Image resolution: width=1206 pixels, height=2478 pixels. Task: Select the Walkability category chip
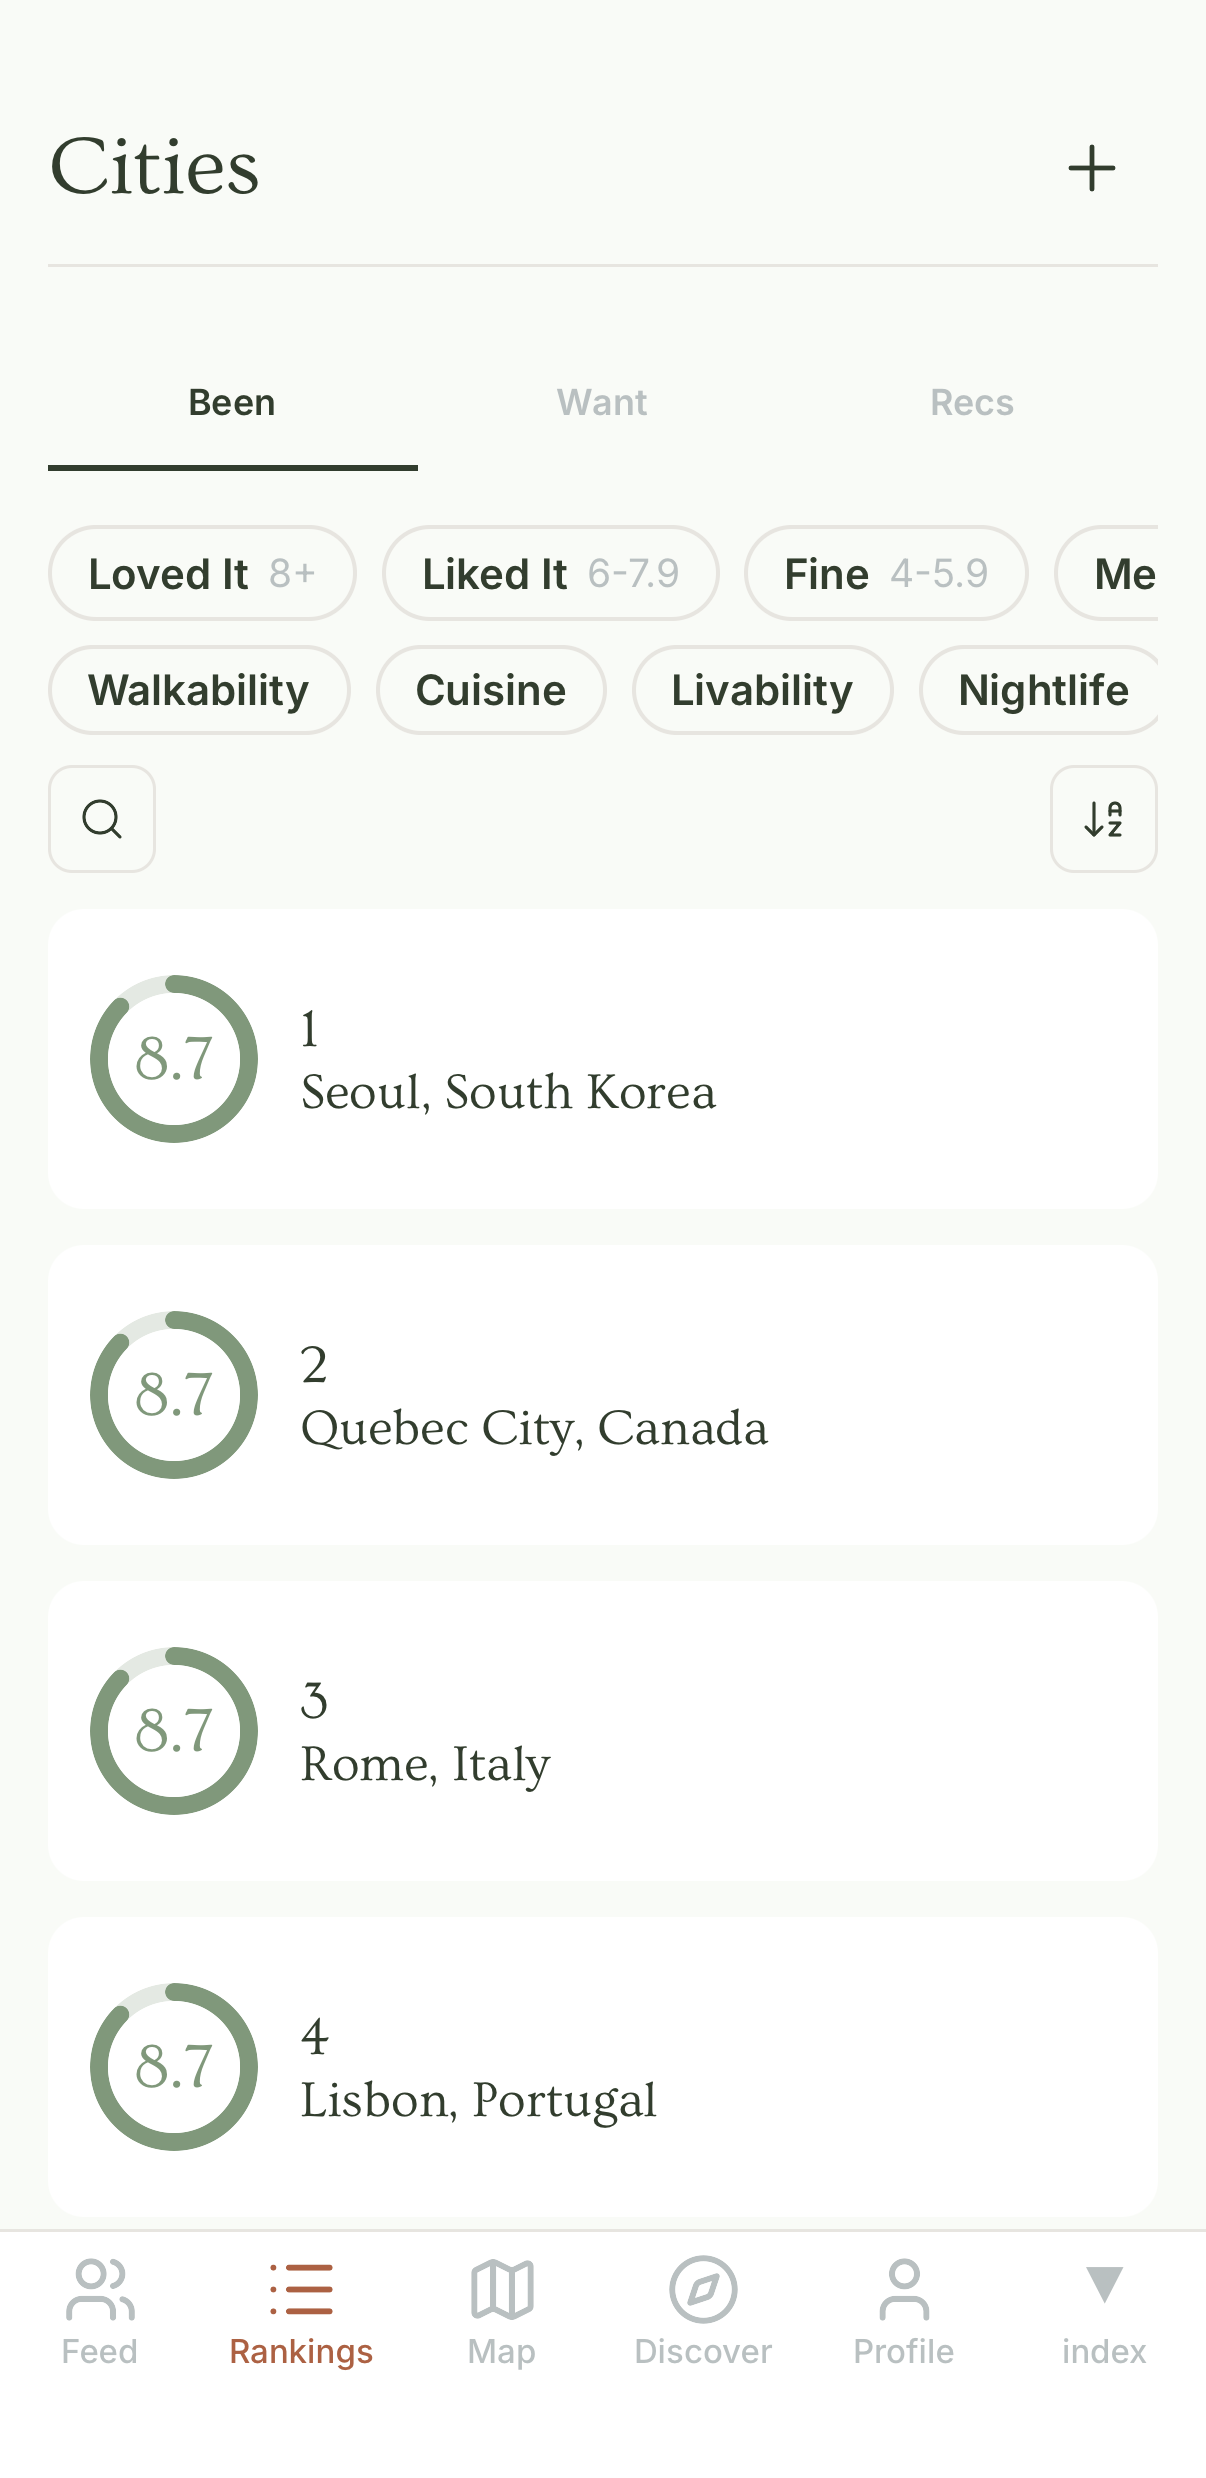pos(199,690)
